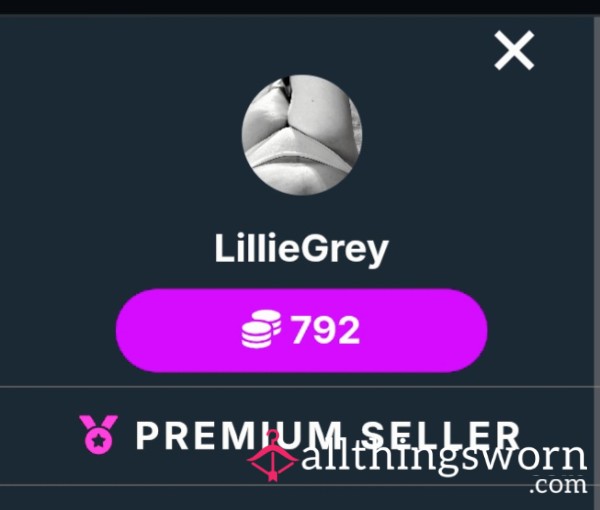Click the LillieGrey username
600x510 pixels.
(x=302, y=249)
